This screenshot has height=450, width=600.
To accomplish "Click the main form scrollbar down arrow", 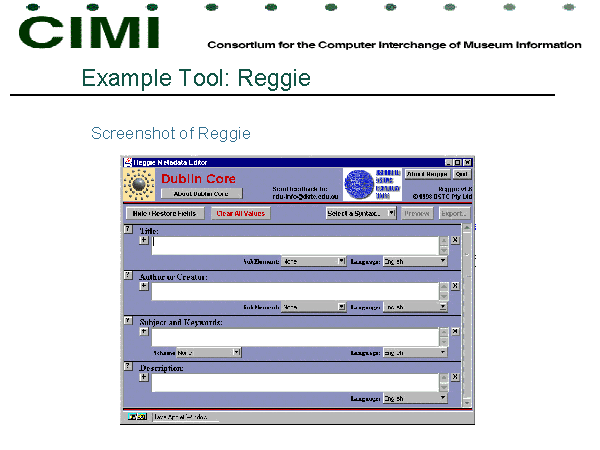I will [467, 403].
